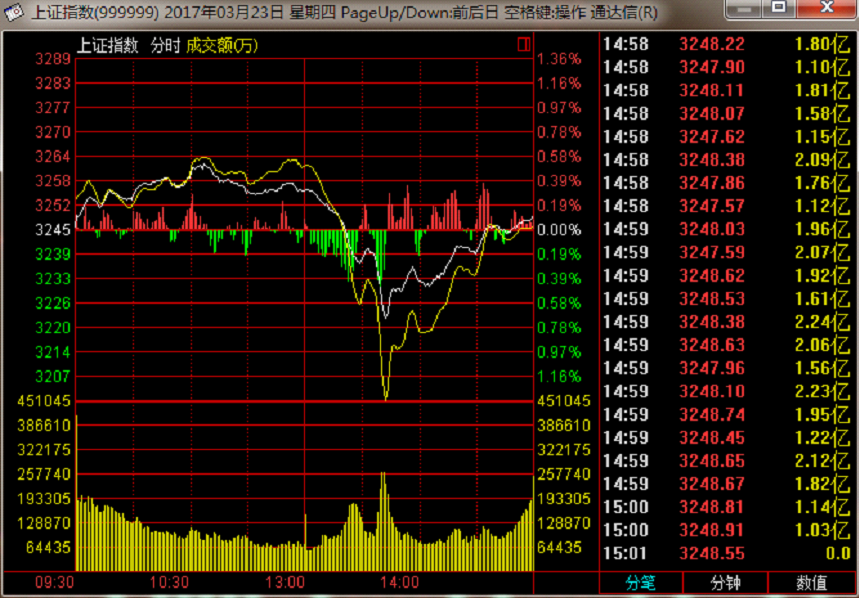Click the 14:00 time axis label
Image resolution: width=859 pixels, height=598 pixels.
point(400,583)
